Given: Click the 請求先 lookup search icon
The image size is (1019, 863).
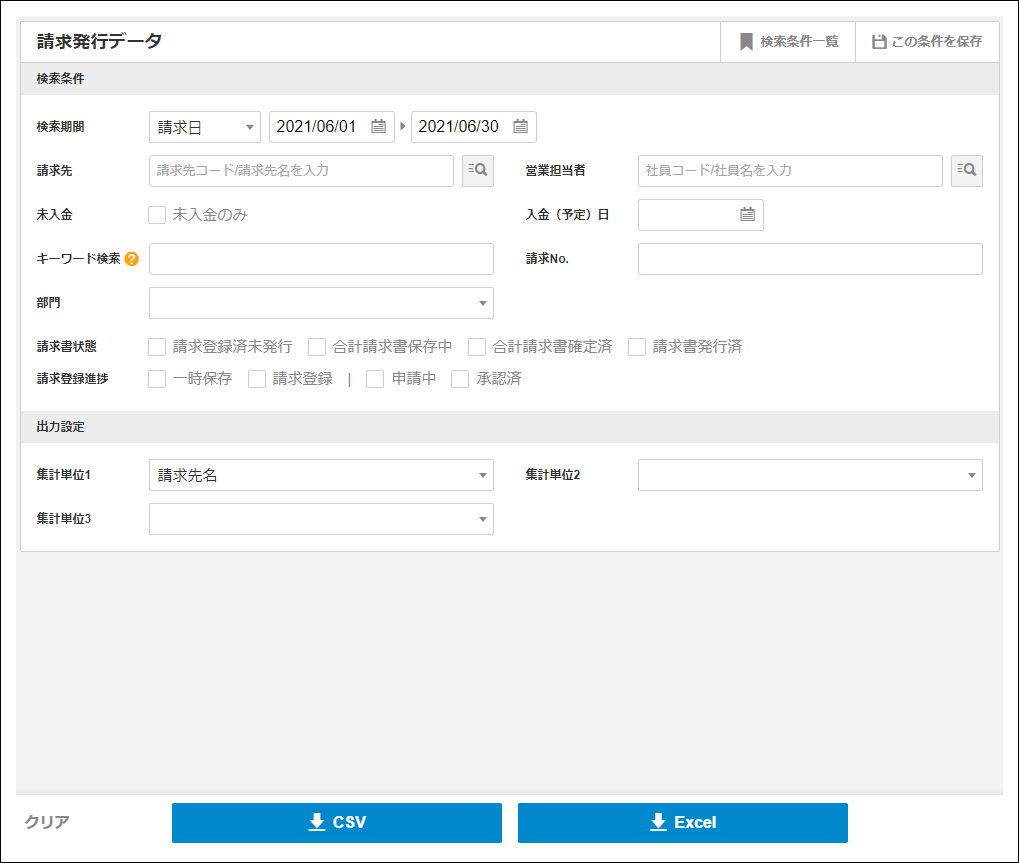Looking at the screenshot, I should 478,171.
